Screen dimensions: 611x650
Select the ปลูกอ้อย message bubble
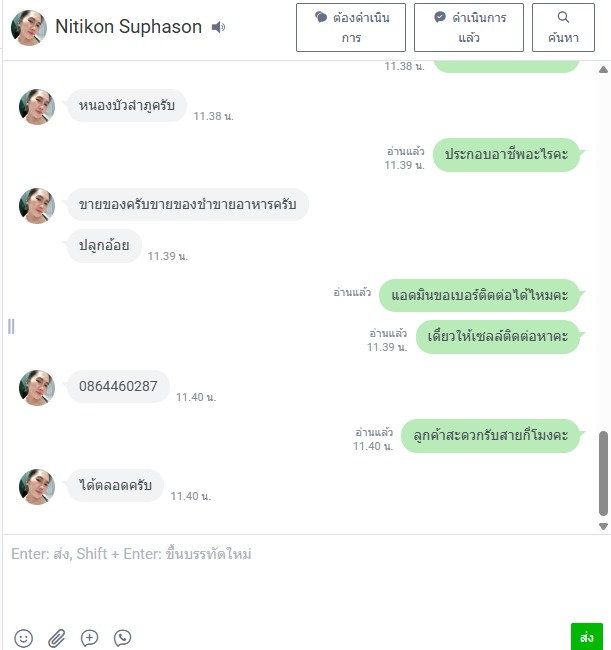click(104, 245)
